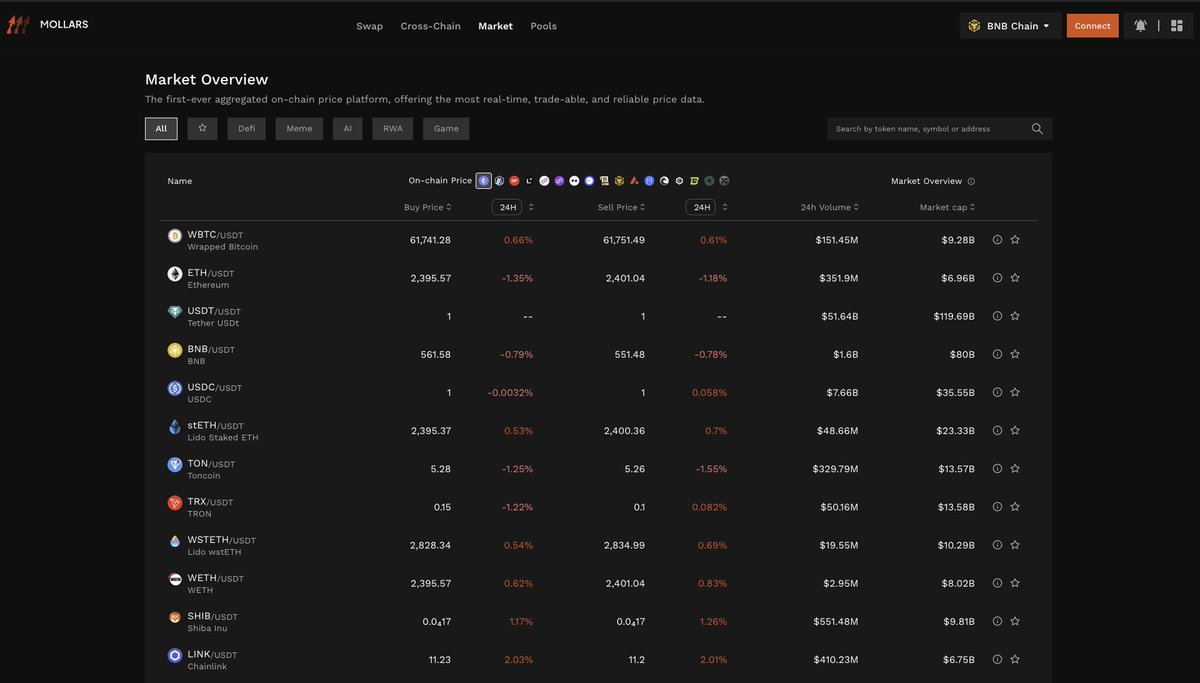Screen dimensions: 1200x683
Task: Click the Connect wallet button
Action: point(1092,26)
